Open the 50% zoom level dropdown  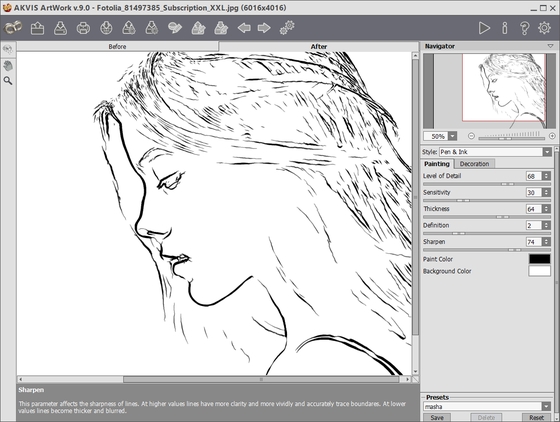[x=440, y=136]
